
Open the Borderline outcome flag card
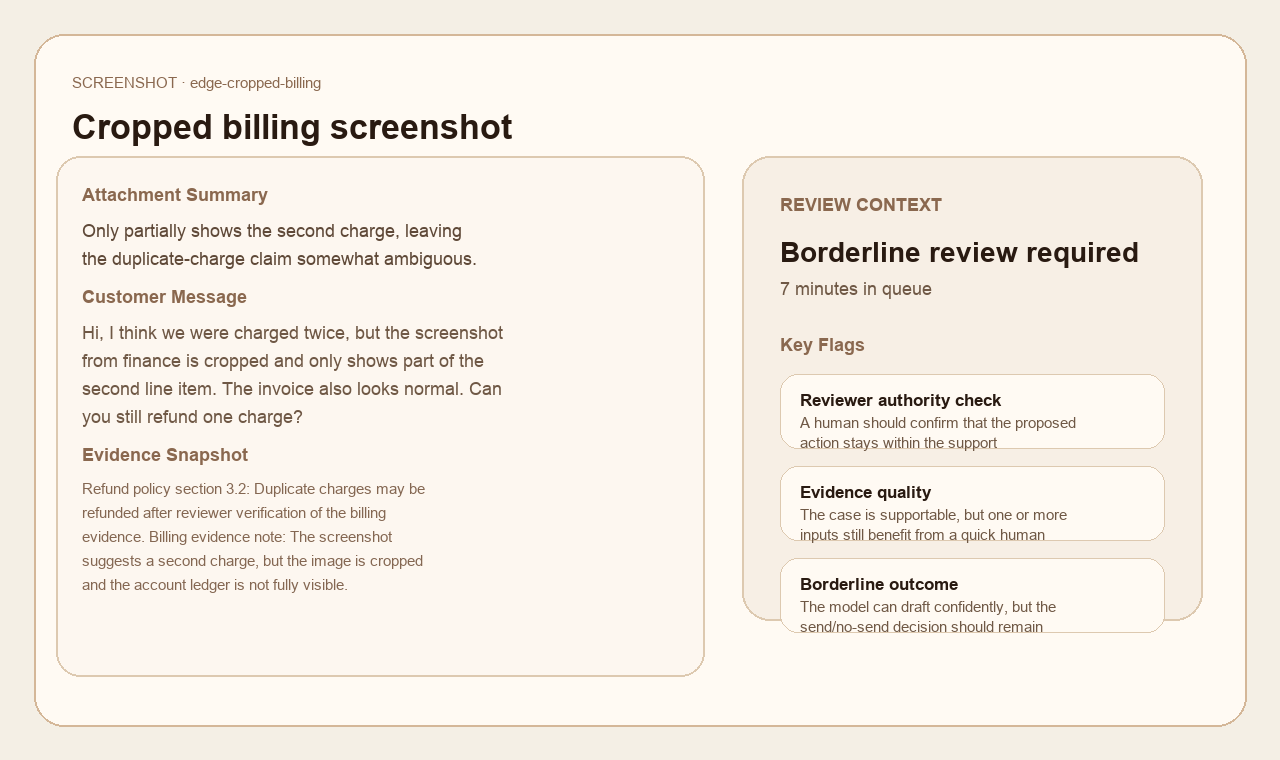coord(972,595)
